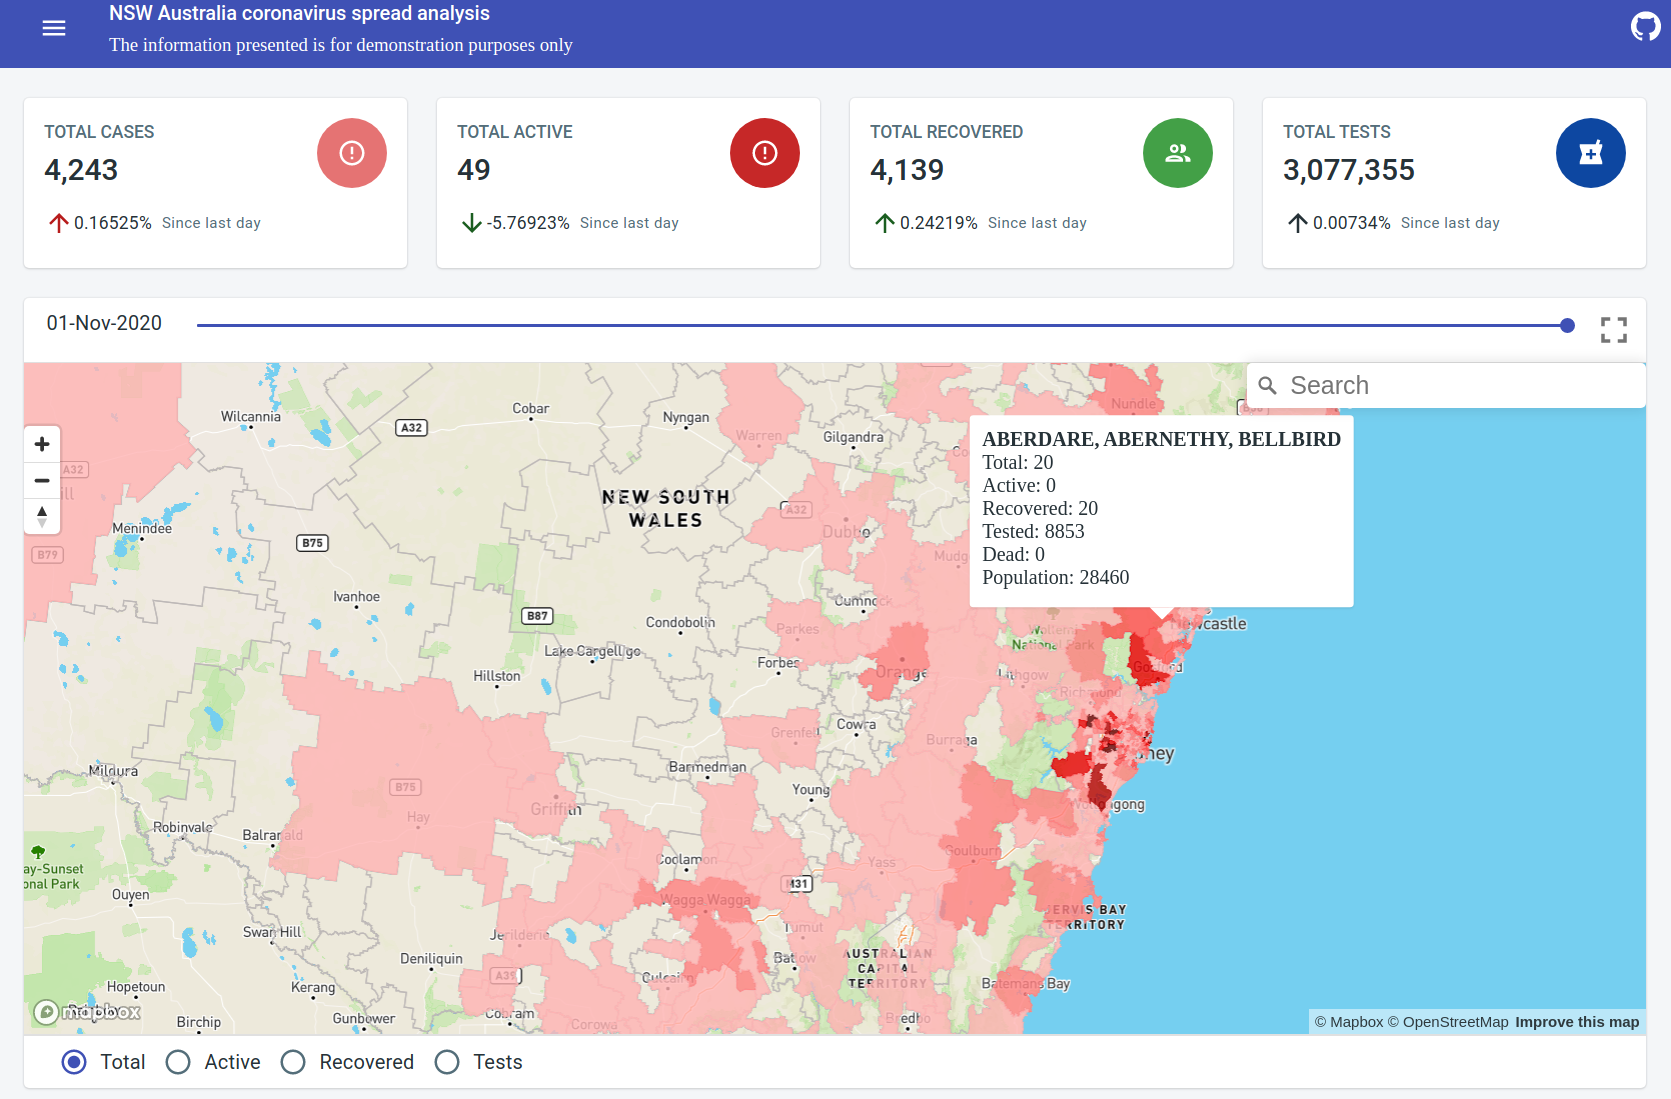Image resolution: width=1671 pixels, height=1099 pixels.
Task: Display Tests data on the map
Action: pos(447,1062)
